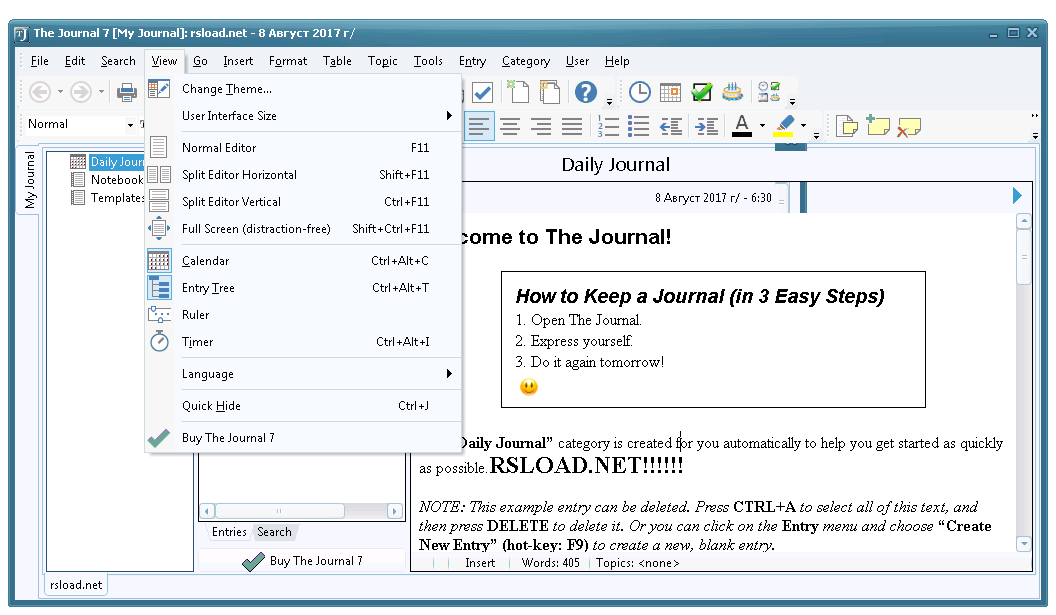Select Daily Journal category in tree
Image resolution: width=1056 pixels, height=615 pixels.
pyautogui.click(x=117, y=162)
